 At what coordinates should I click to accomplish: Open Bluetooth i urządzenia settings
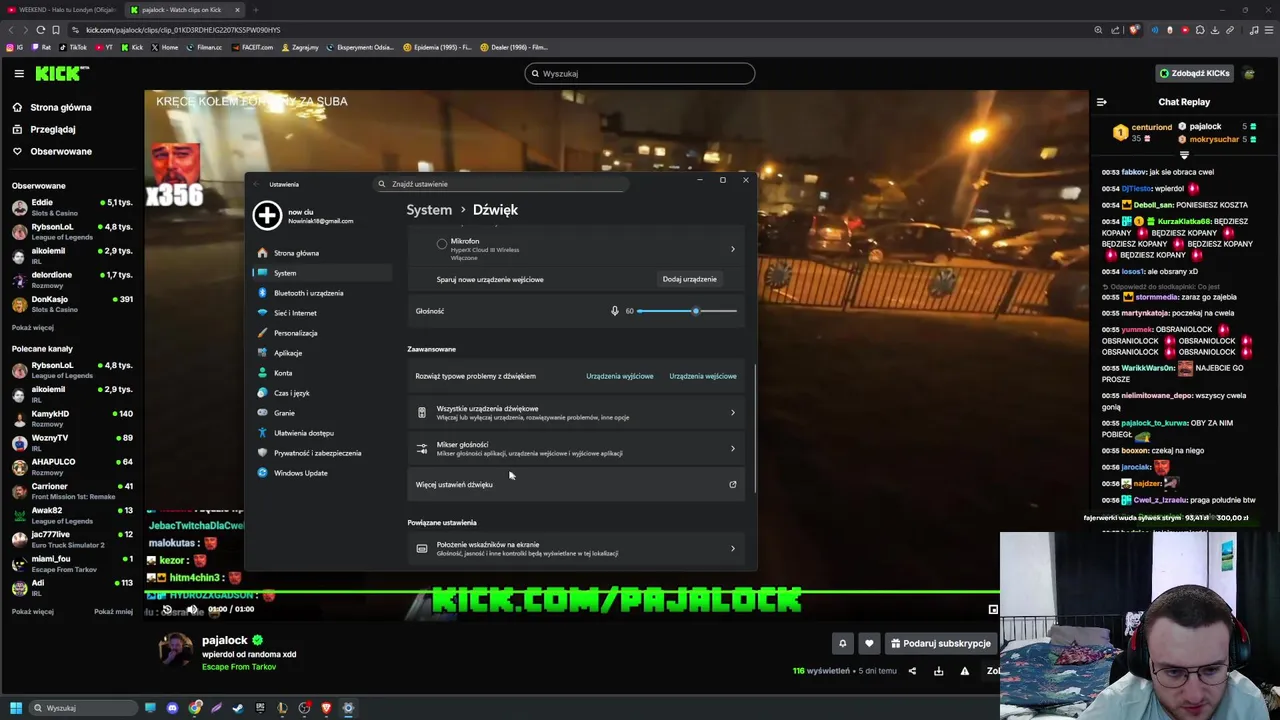321,293
